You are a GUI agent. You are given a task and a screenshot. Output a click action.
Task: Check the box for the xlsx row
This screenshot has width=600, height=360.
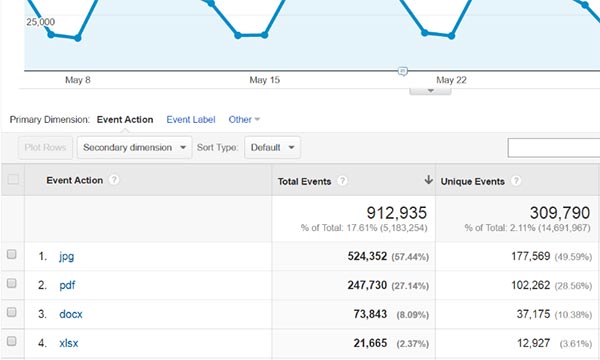coord(11,341)
